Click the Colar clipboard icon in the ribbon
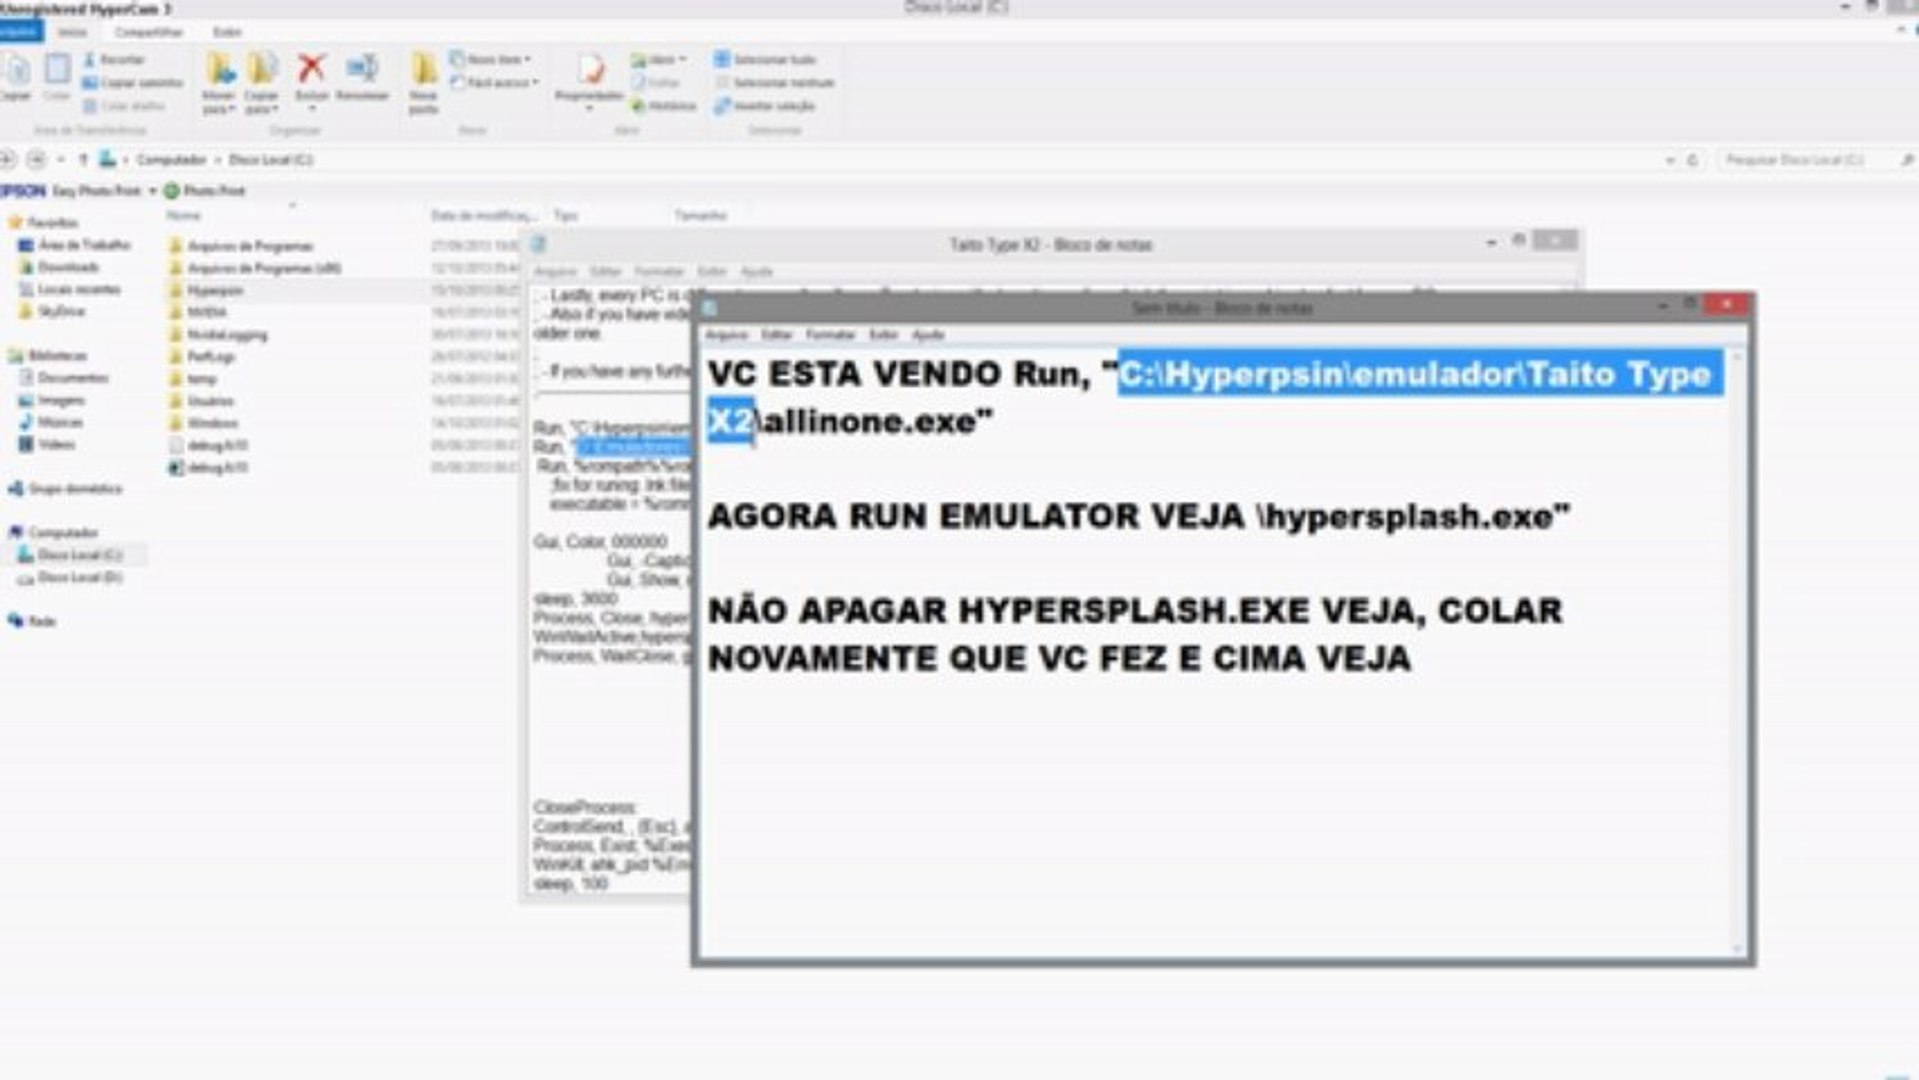The height and width of the screenshot is (1080, 1919). (57, 76)
